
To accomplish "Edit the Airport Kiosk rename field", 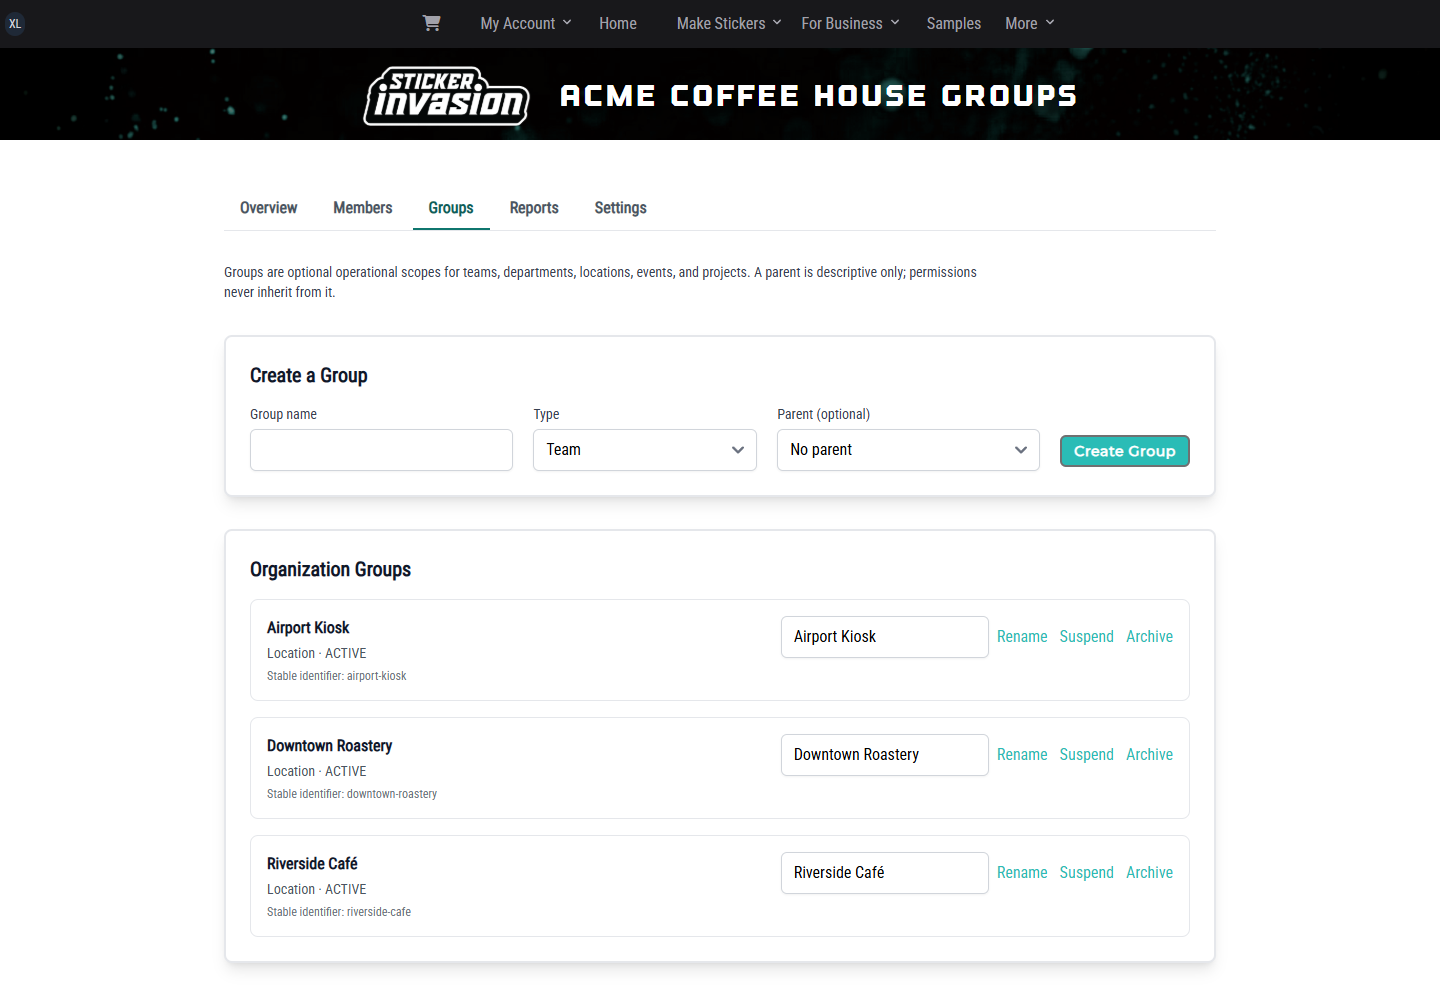I will (x=885, y=637).
